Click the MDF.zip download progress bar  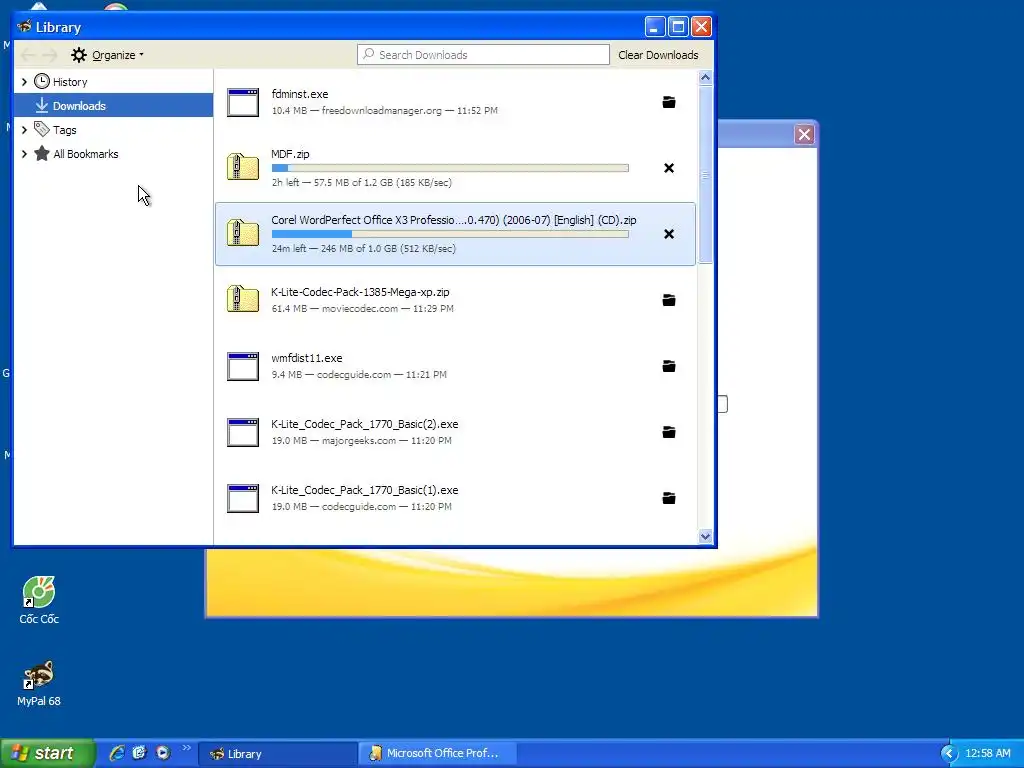point(450,168)
